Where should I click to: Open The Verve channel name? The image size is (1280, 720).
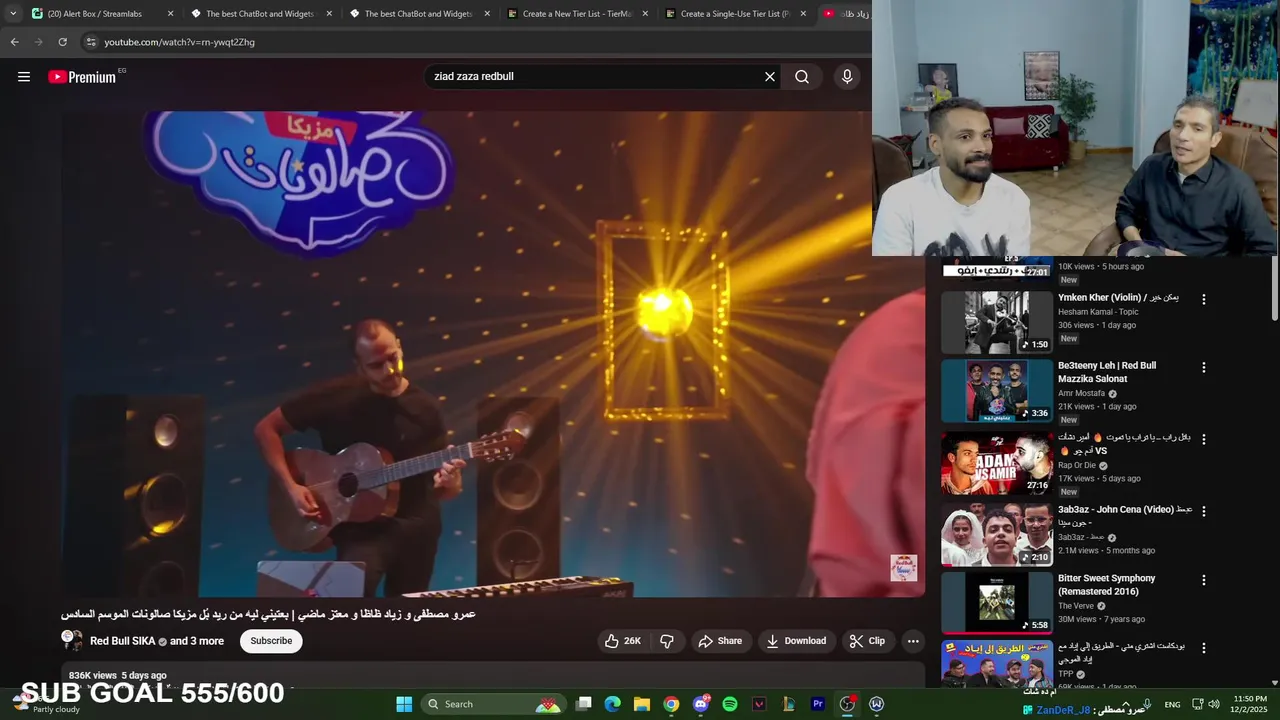(1076, 606)
